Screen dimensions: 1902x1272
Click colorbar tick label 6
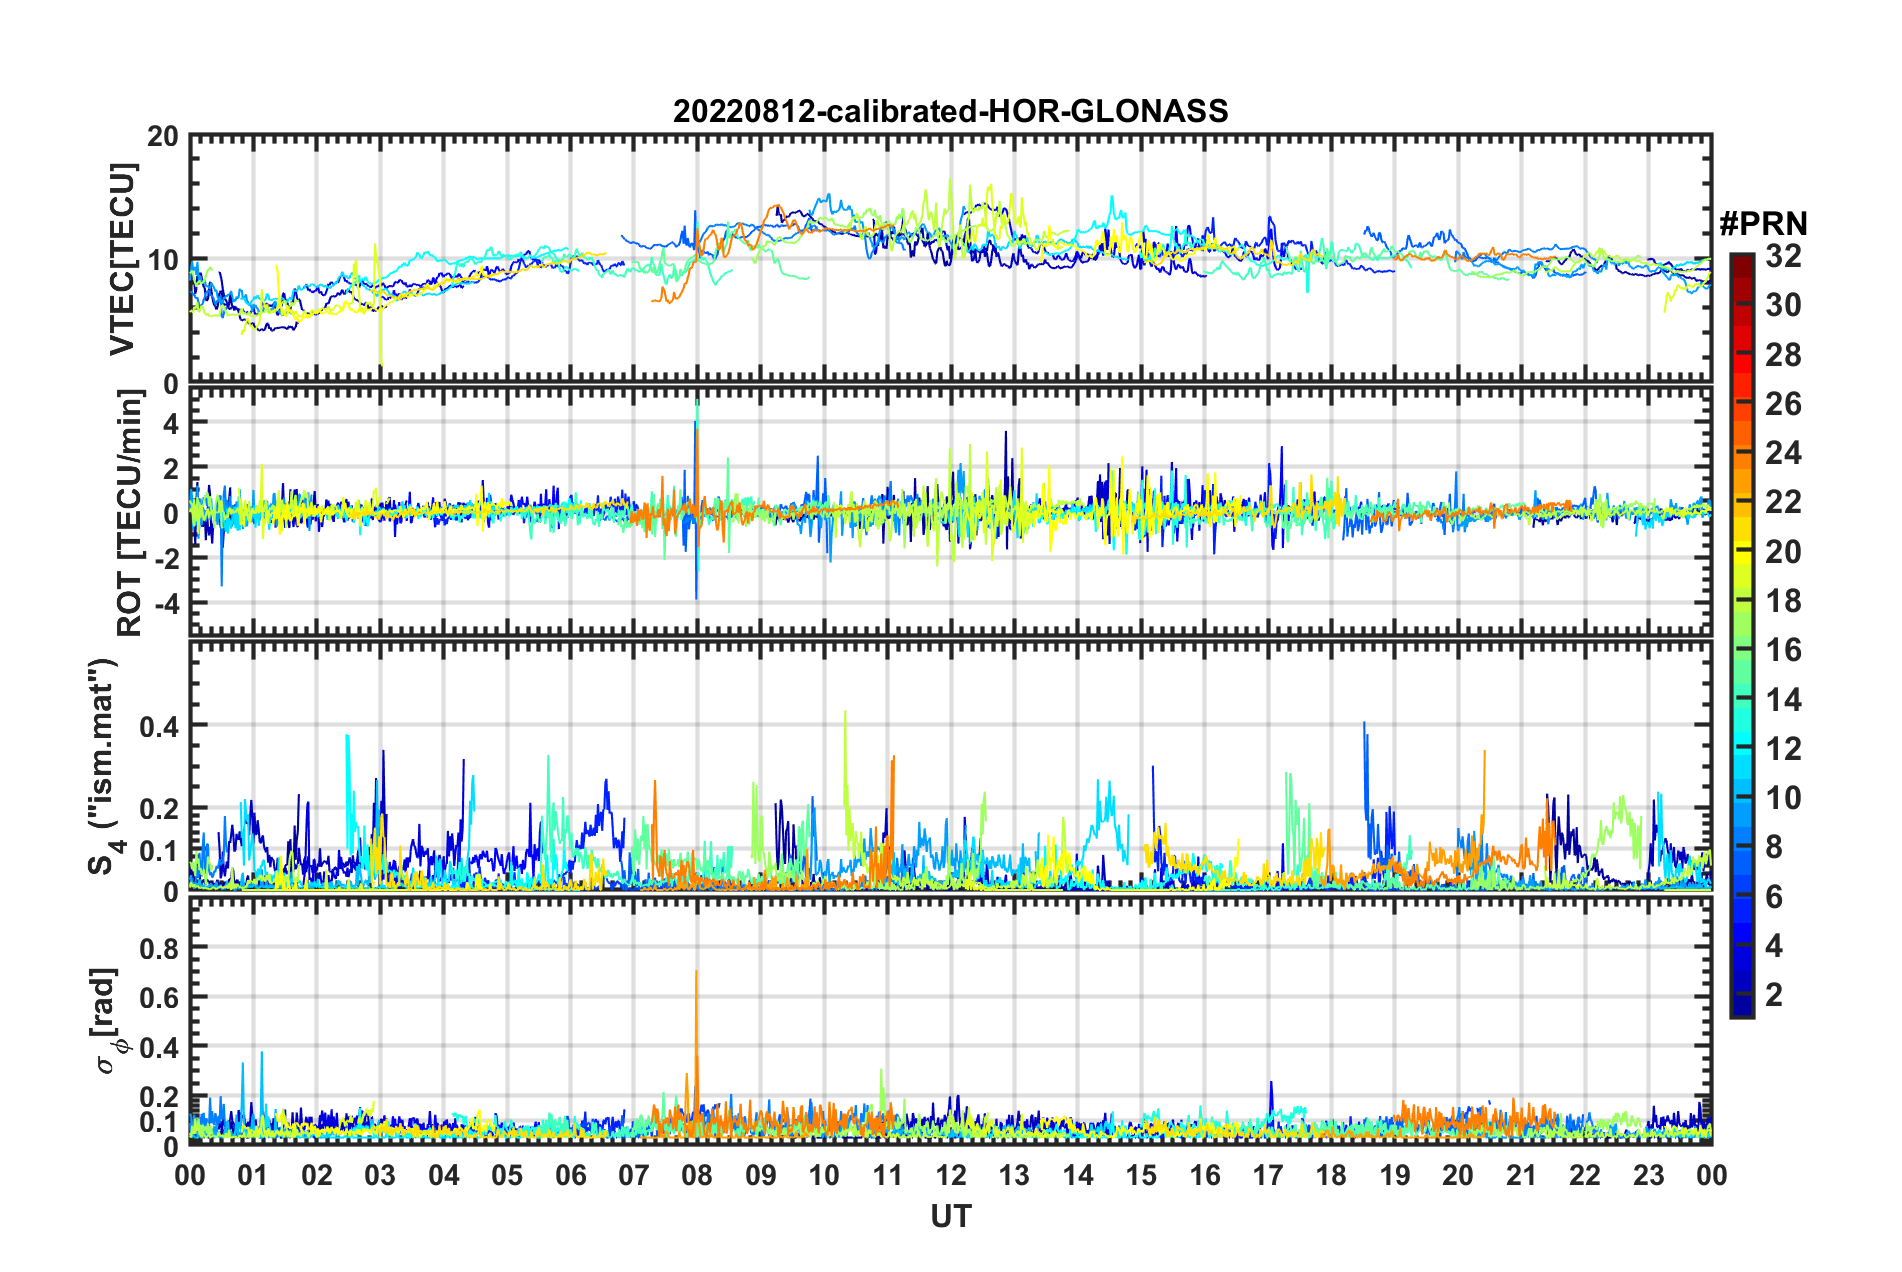click(1774, 896)
